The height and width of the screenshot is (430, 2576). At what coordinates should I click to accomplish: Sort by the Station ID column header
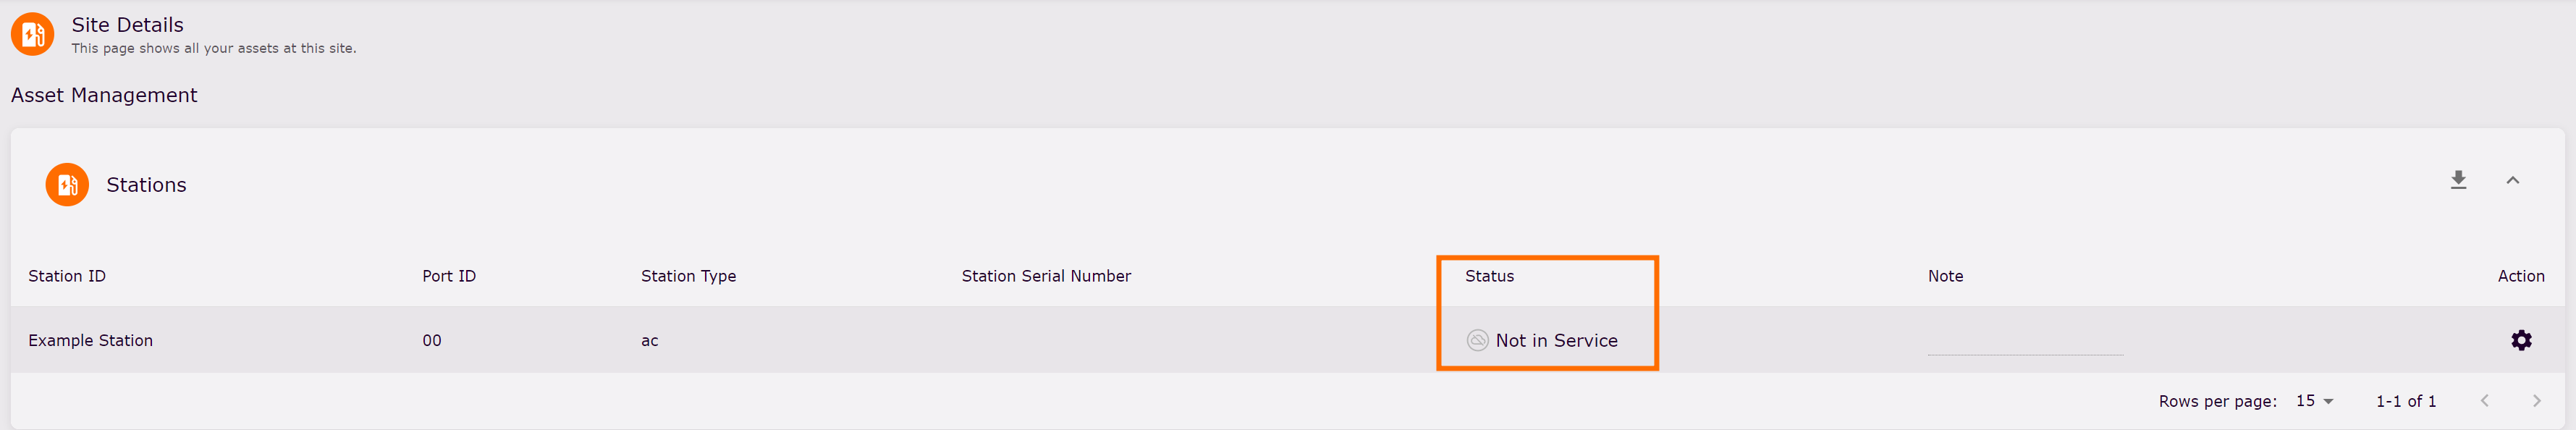(x=67, y=276)
